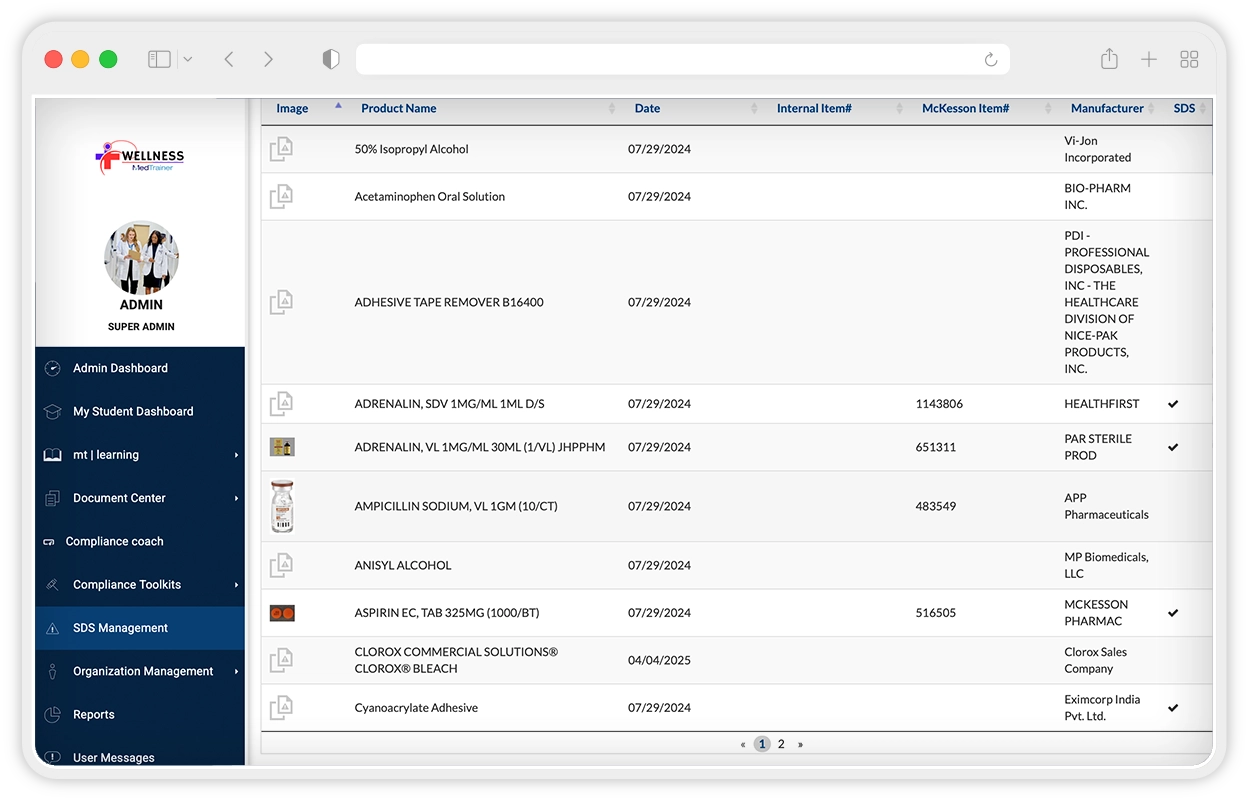Screen dimensions: 1250x800
Task: Click the browser share icon
Action: 1109,59
